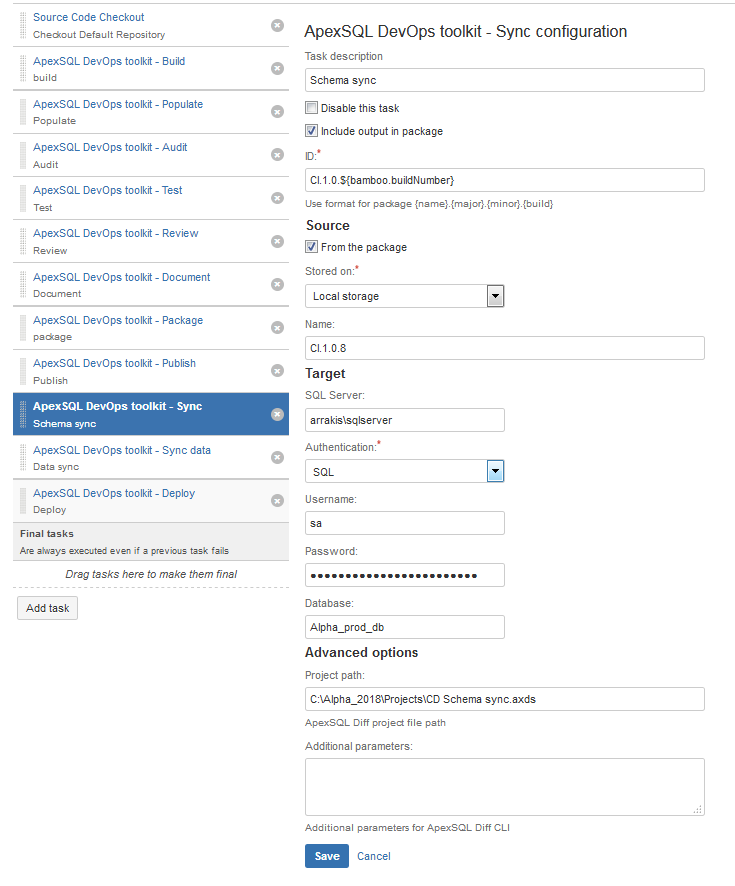This screenshot has width=735, height=886.
Task: Click the Add task button
Action: tap(47, 608)
